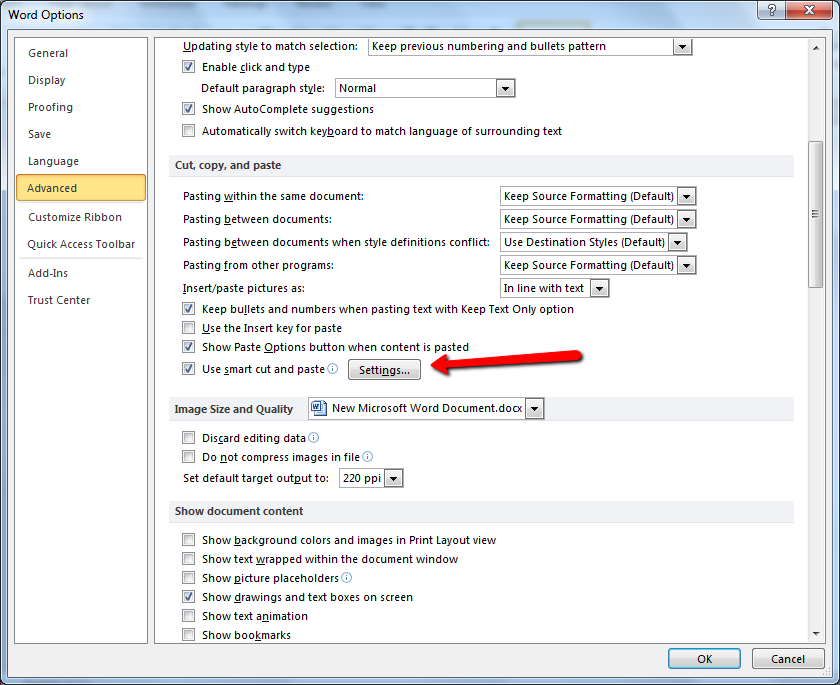Change the default target output ppi dropdown
Screen dimensions: 840x685
click(x=393, y=479)
